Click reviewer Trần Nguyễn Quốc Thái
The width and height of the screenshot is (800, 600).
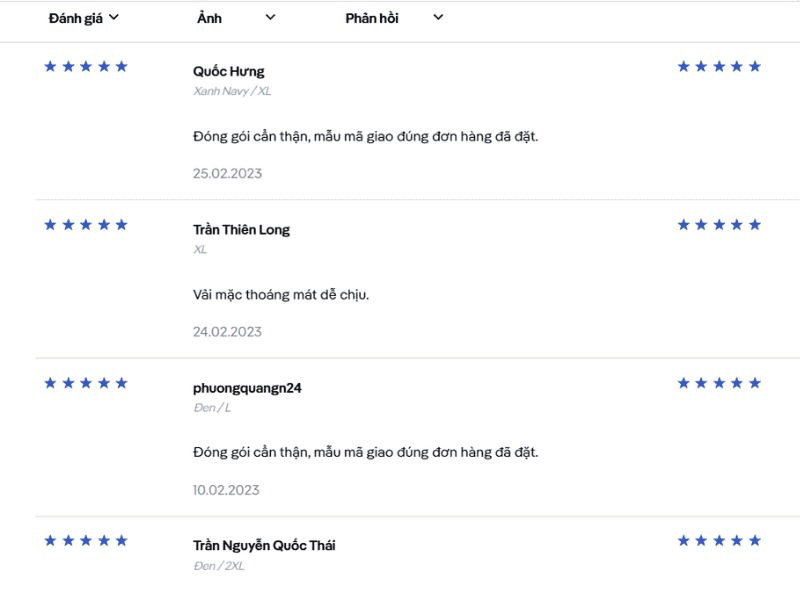pyautogui.click(x=264, y=546)
